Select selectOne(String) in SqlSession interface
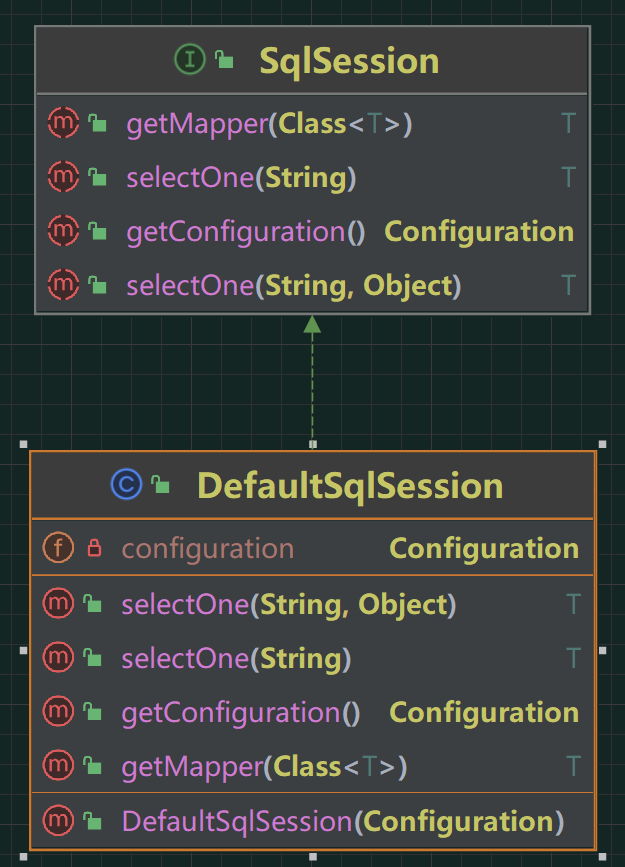The image size is (625, 867). click(x=312, y=177)
